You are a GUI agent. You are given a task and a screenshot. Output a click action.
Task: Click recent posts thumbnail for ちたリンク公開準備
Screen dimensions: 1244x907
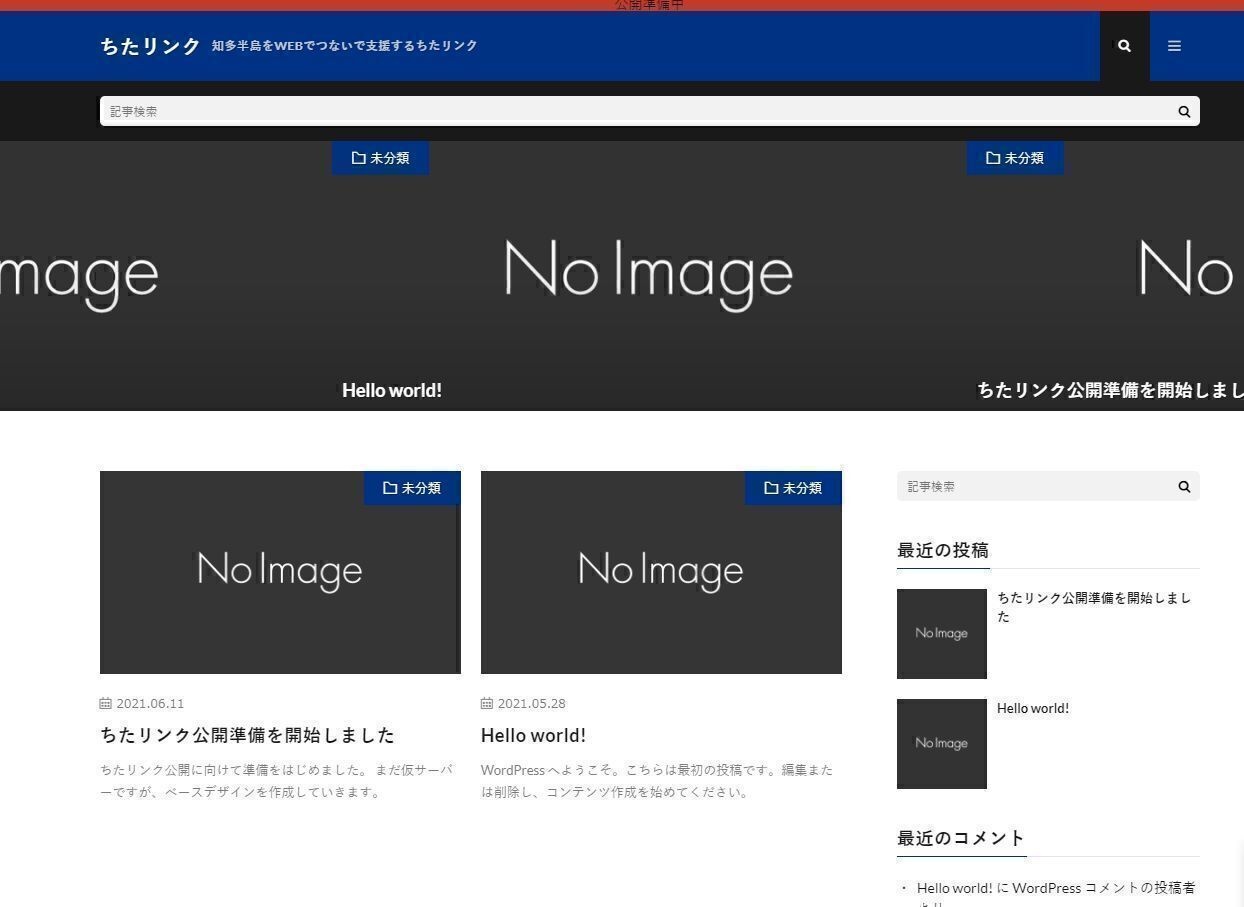pos(941,634)
